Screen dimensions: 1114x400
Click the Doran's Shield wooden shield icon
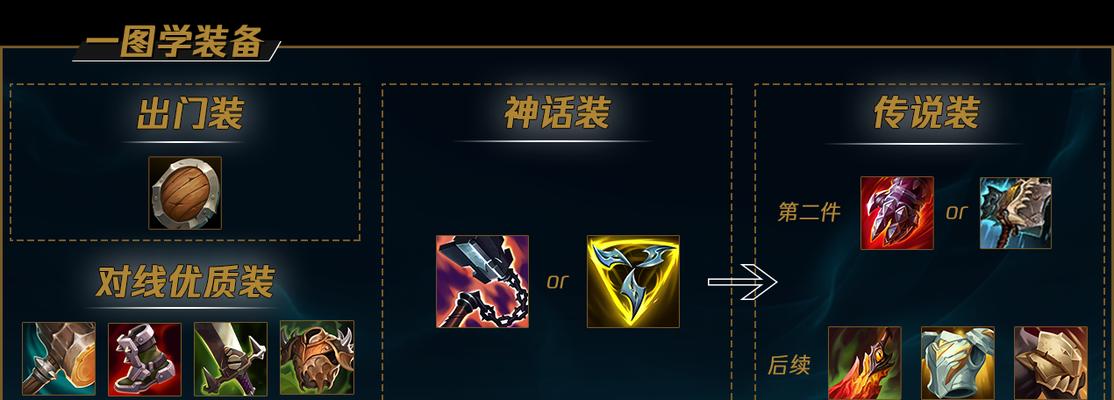(x=185, y=193)
